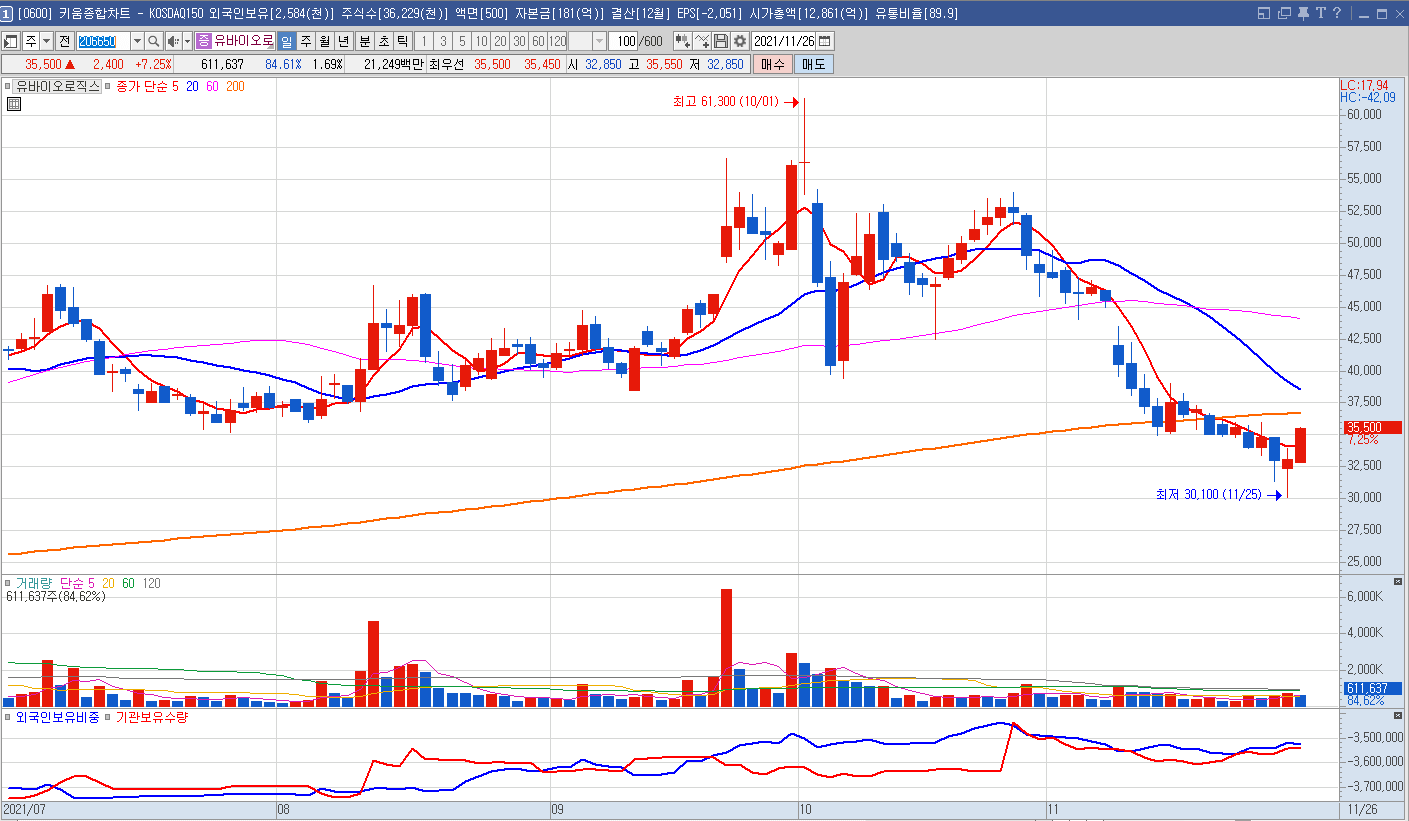Open help question mark icon in title bar
1409x821 pixels.
(x=1337, y=13)
